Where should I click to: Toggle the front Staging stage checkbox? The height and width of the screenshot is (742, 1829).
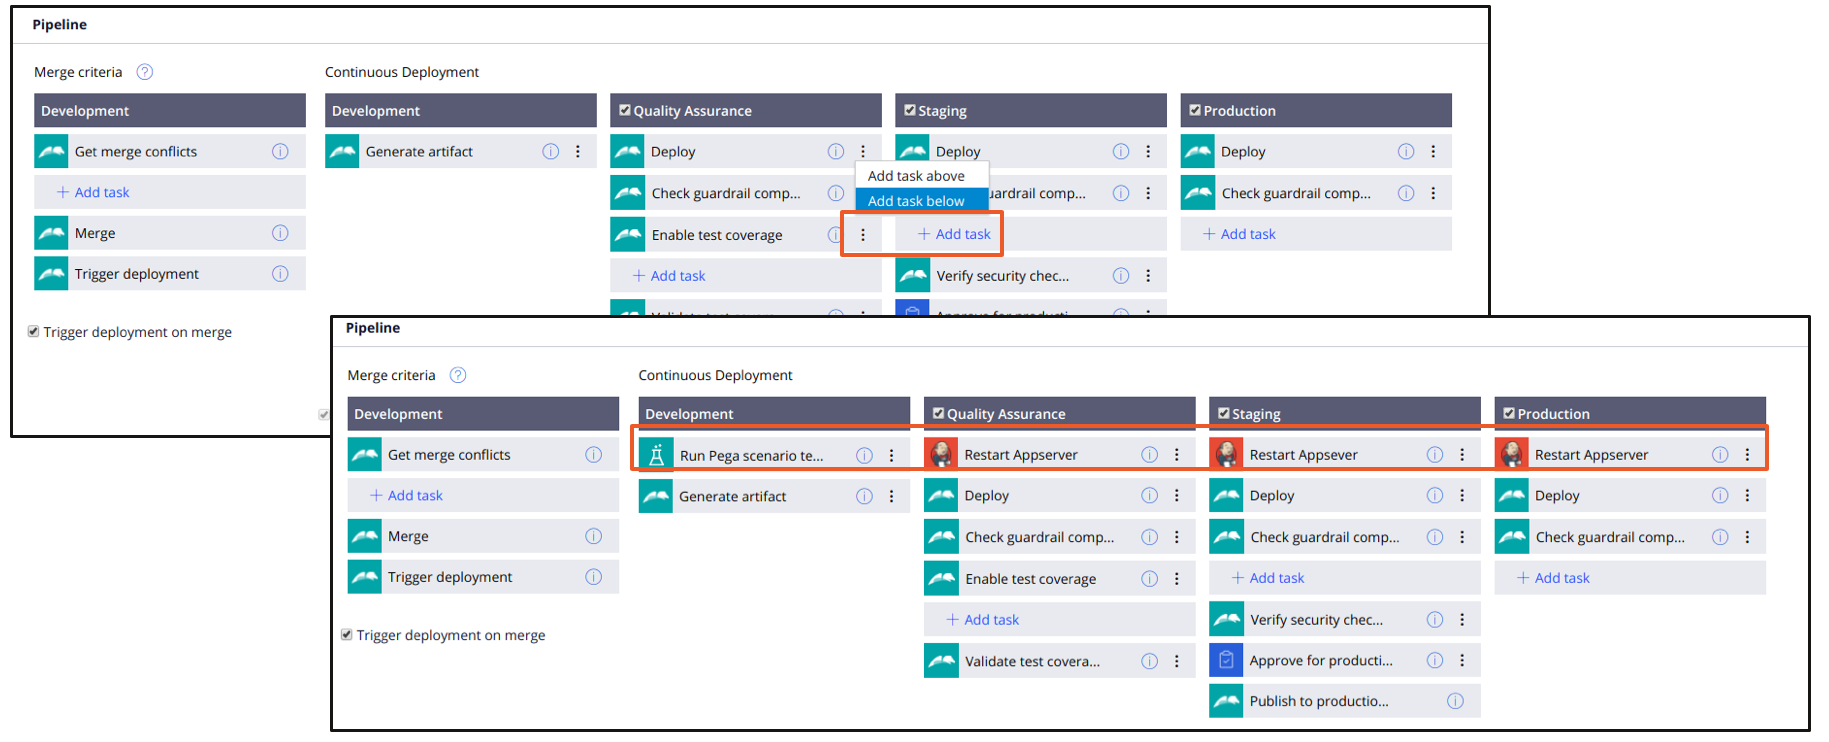1223,413
